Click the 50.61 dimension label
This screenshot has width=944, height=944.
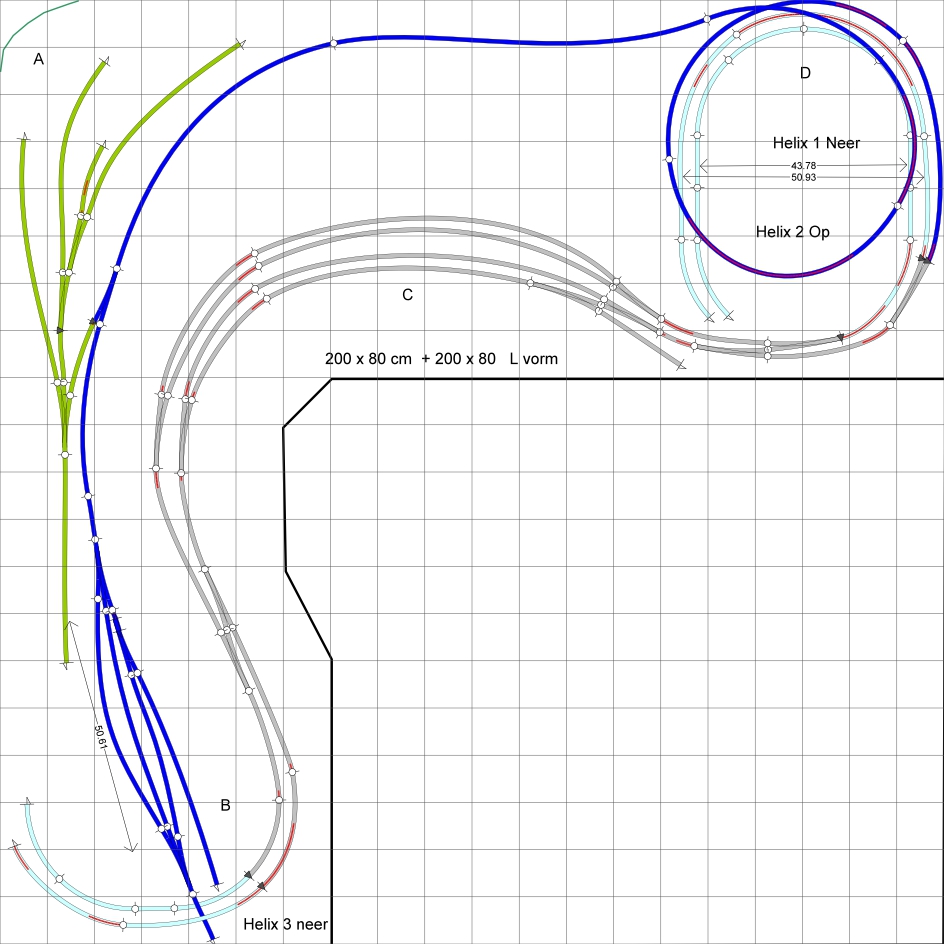[x=101, y=737]
